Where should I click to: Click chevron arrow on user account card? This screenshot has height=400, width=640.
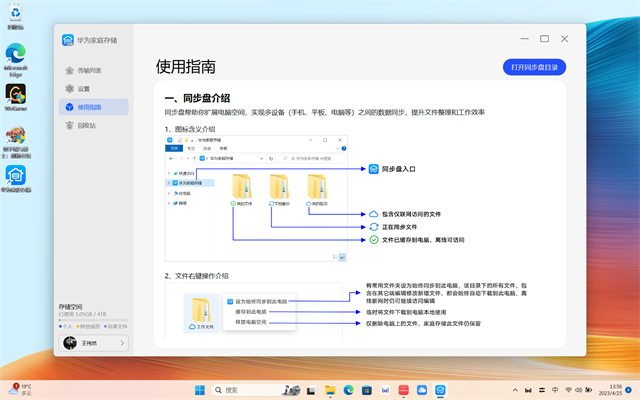[122, 343]
